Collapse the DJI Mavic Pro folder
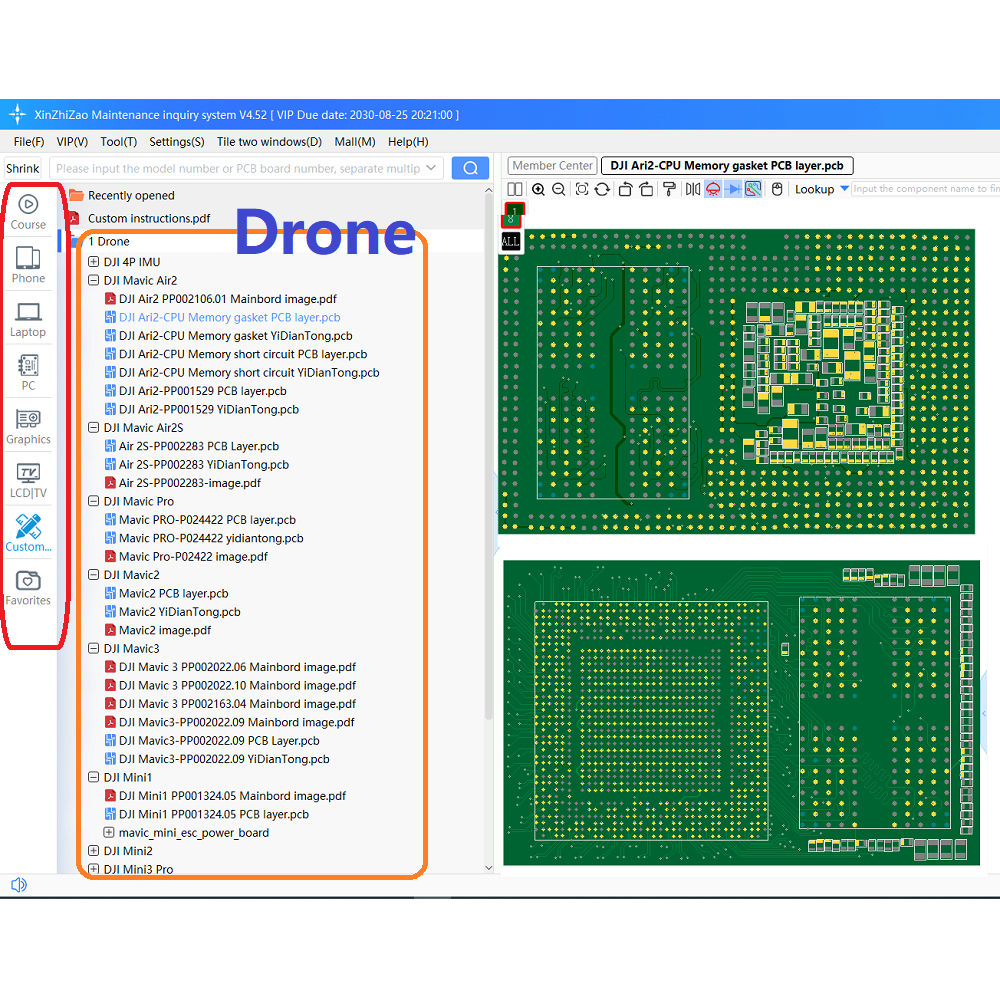Image resolution: width=1000 pixels, height=1000 pixels. tap(93, 501)
